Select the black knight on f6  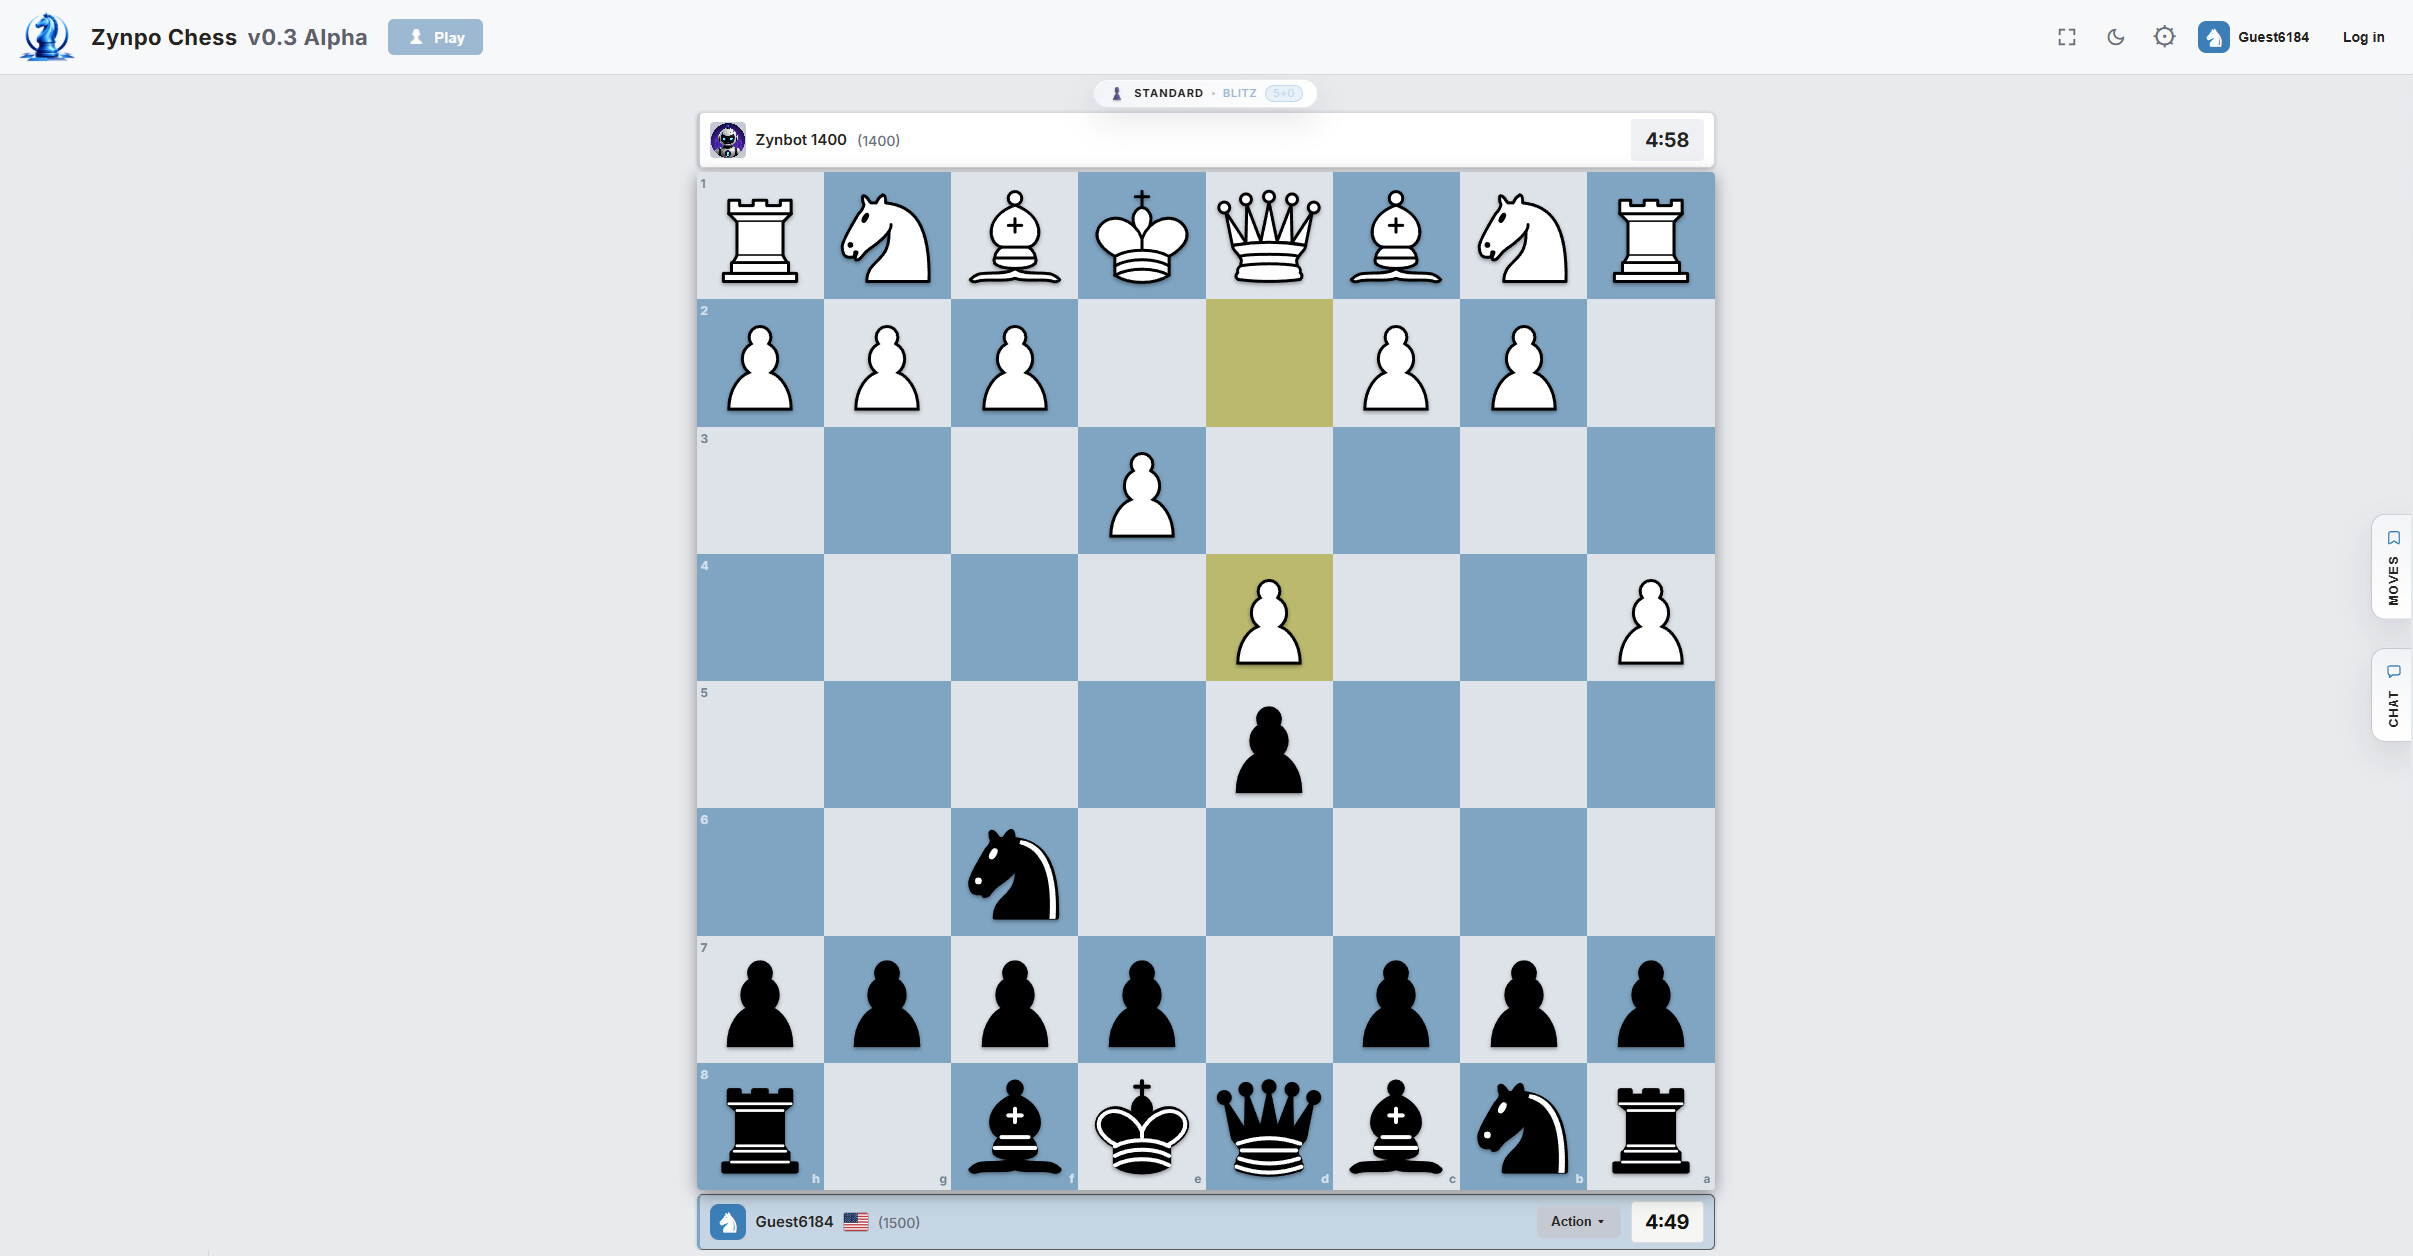(1014, 872)
